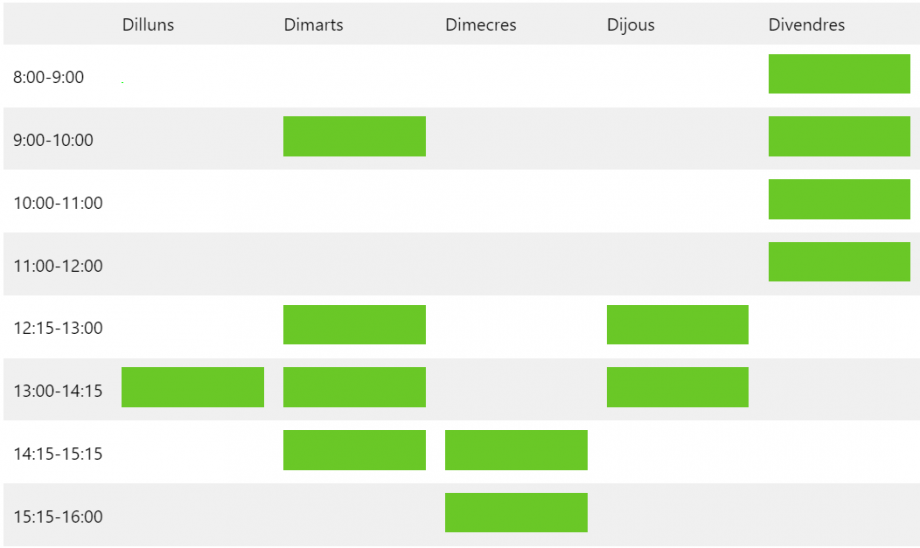Select the Dimarts column header
This screenshot has height=548, width=920.
[313, 25]
